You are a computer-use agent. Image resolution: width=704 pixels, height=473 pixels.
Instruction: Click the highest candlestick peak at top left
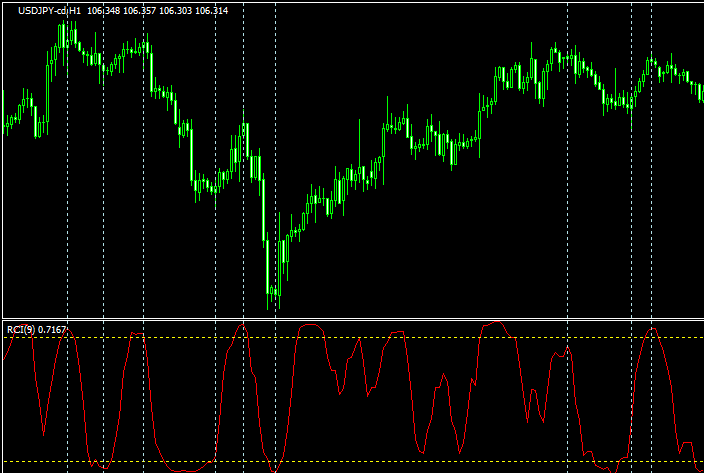coord(62,32)
